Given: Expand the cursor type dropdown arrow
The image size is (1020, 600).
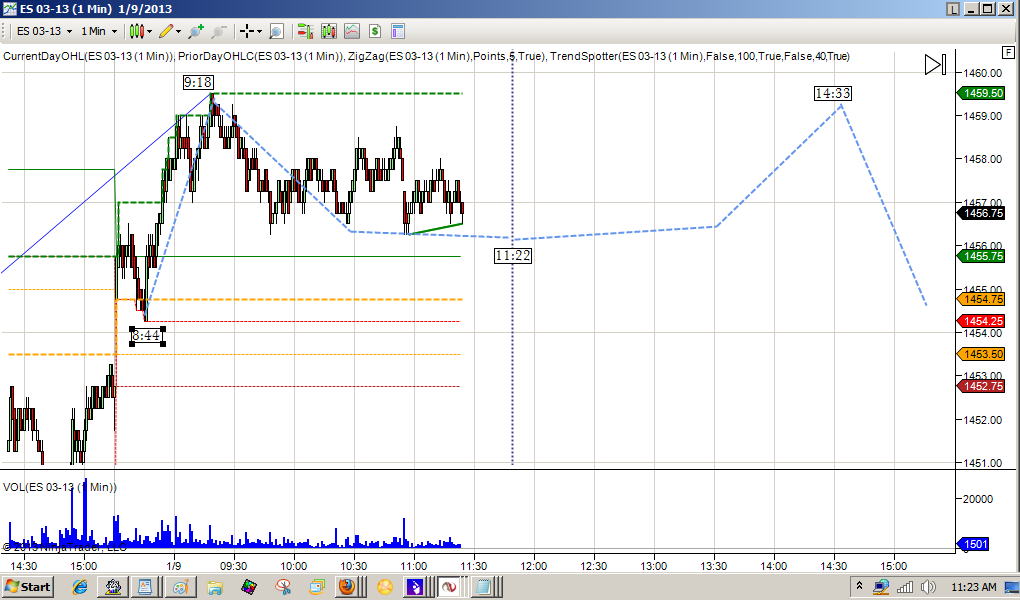Looking at the screenshot, I should [x=259, y=31].
